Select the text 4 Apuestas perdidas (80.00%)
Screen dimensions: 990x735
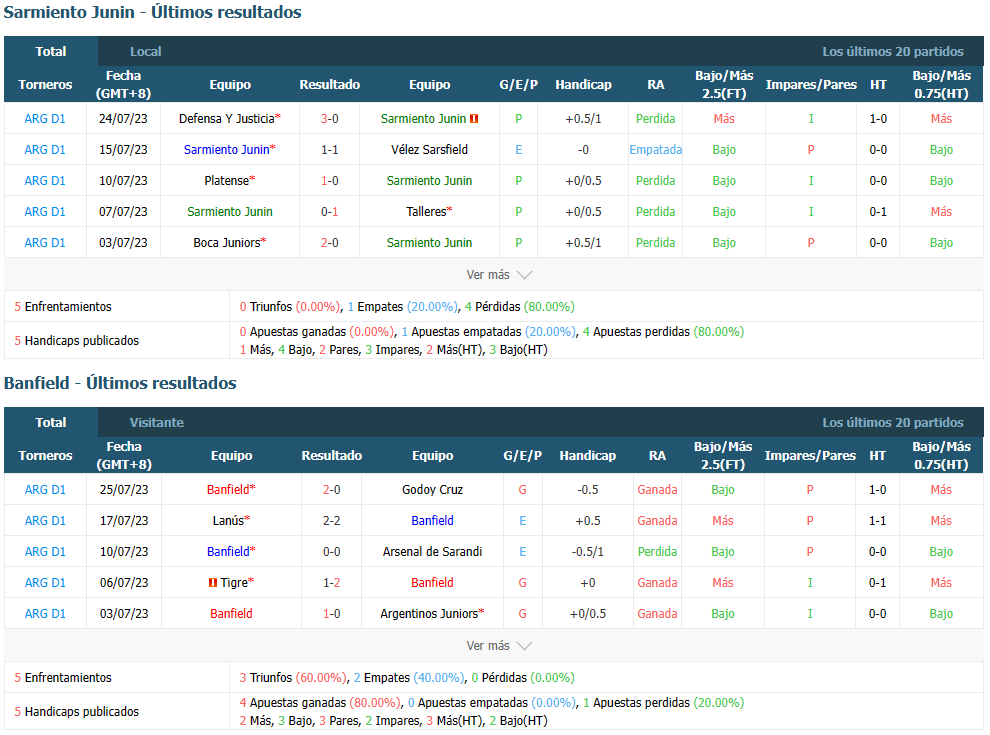click(664, 332)
